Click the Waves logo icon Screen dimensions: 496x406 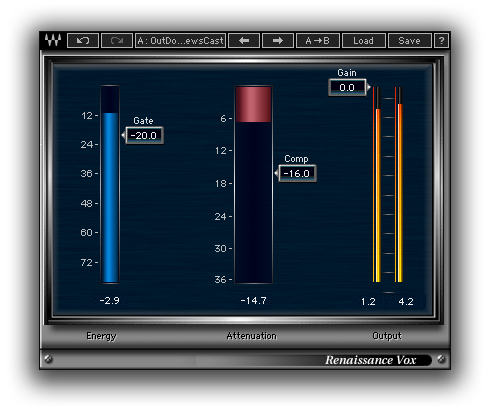coord(53,40)
